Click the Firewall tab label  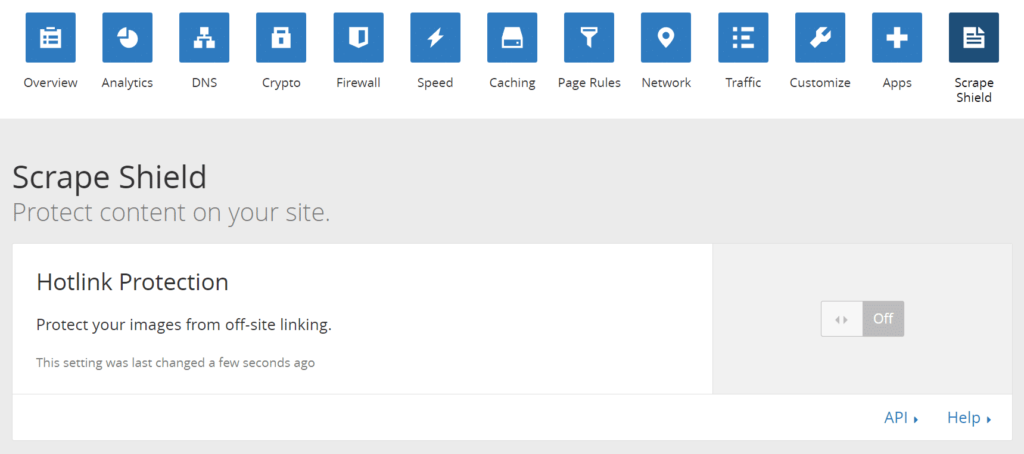pos(358,83)
